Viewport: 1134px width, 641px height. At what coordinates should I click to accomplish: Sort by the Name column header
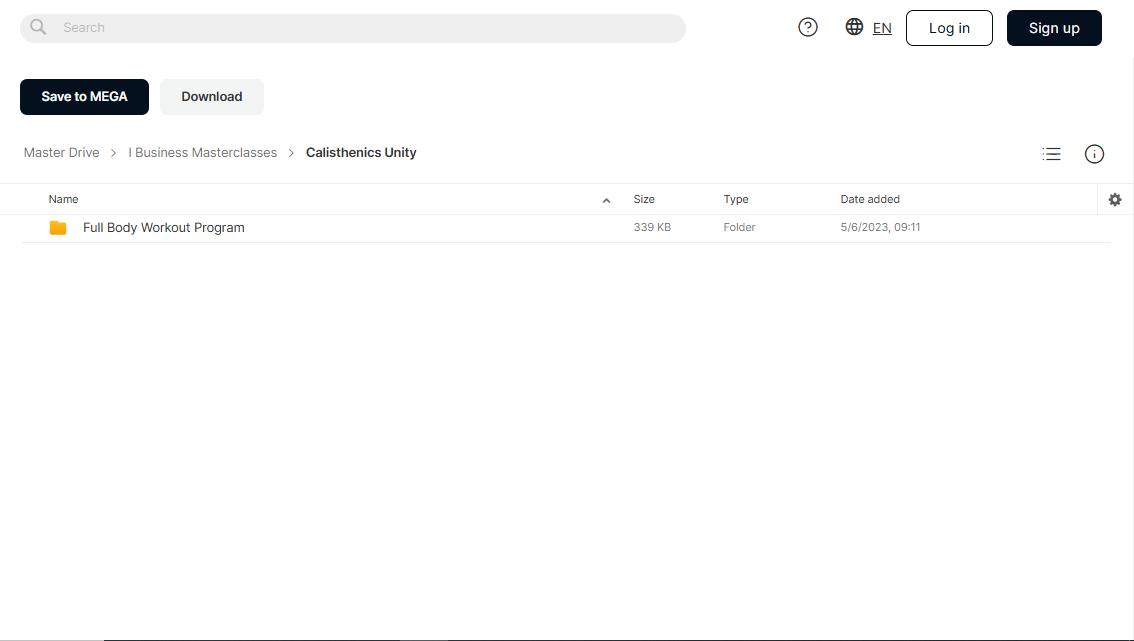(64, 199)
